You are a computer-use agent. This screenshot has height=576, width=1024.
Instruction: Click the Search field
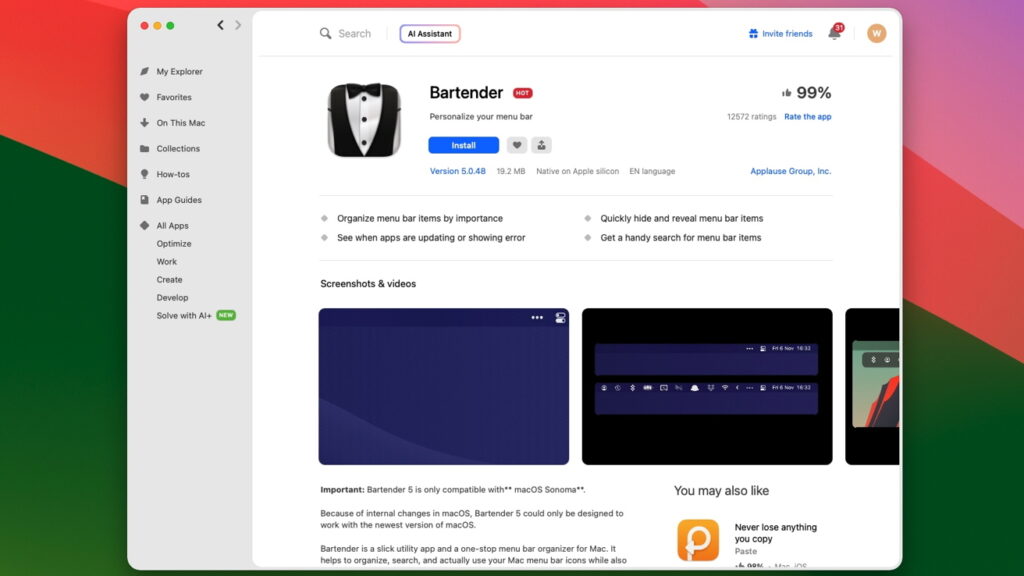tap(354, 34)
